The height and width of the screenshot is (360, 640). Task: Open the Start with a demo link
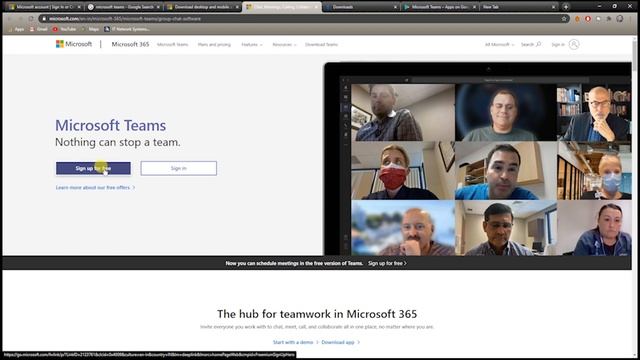click(295, 342)
